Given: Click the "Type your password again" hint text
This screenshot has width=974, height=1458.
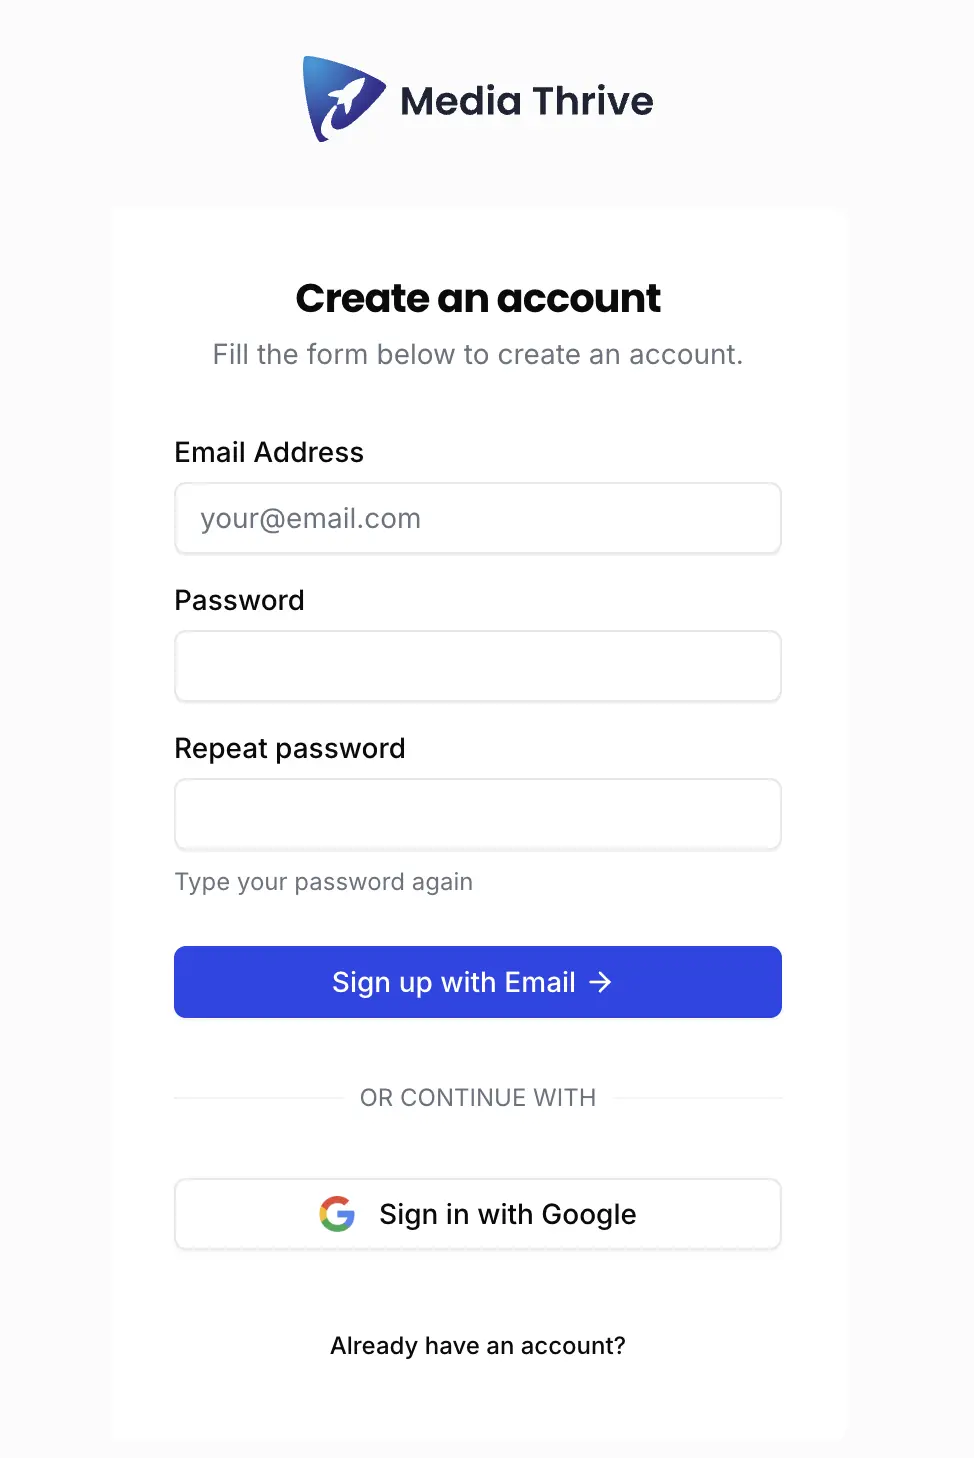Looking at the screenshot, I should coord(323,882).
